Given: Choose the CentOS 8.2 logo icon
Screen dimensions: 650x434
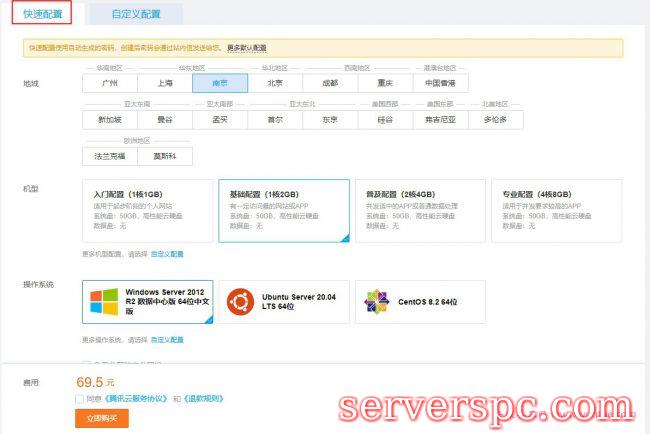Looking at the screenshot, I should pyautogui.click(x=376, y=302).
